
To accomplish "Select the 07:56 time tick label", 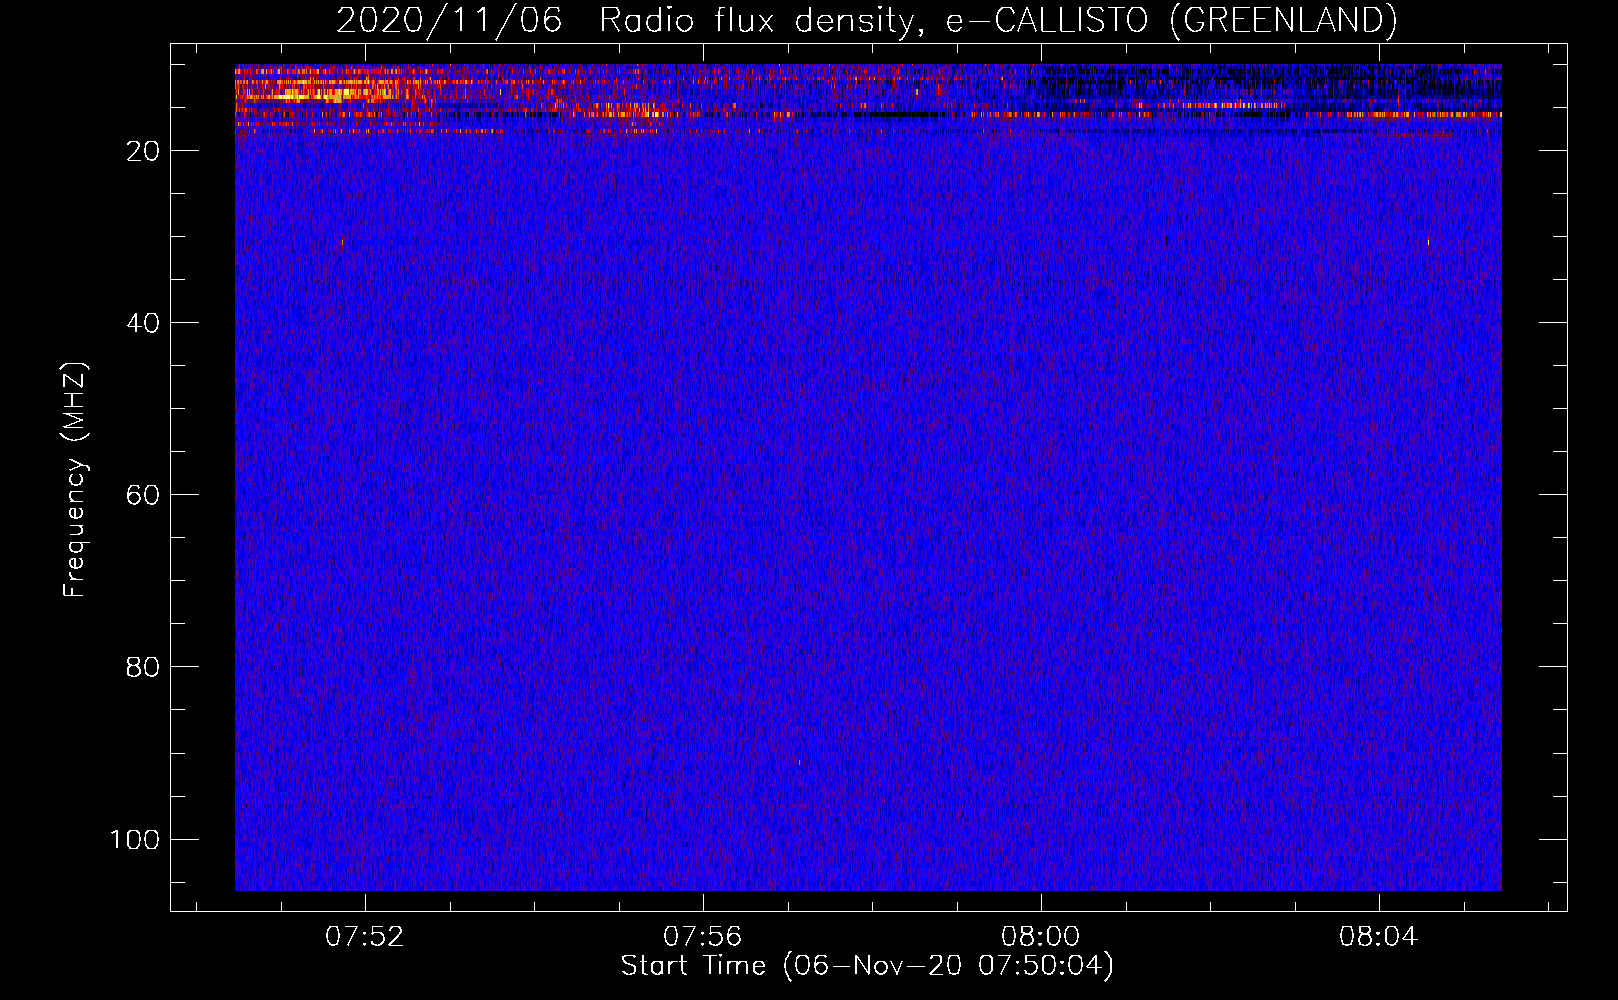I will pyautogui.click(x=703, y=936).
